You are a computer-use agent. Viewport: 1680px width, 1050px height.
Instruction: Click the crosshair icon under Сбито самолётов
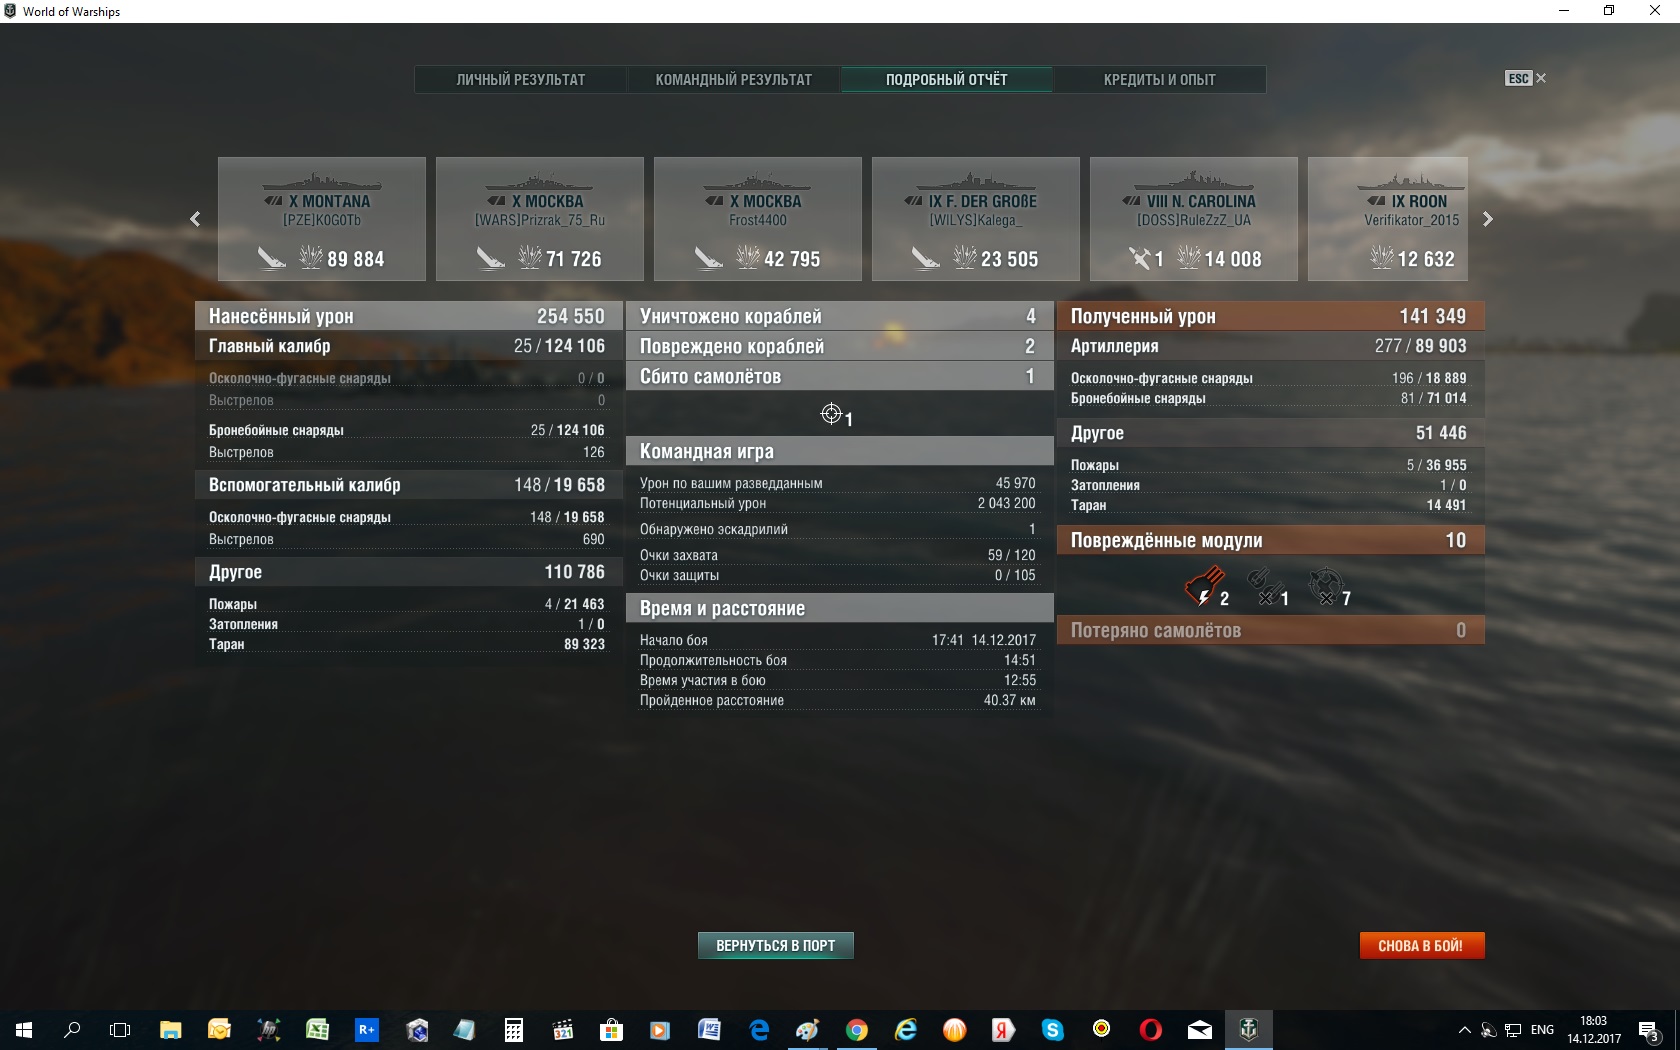831,414
